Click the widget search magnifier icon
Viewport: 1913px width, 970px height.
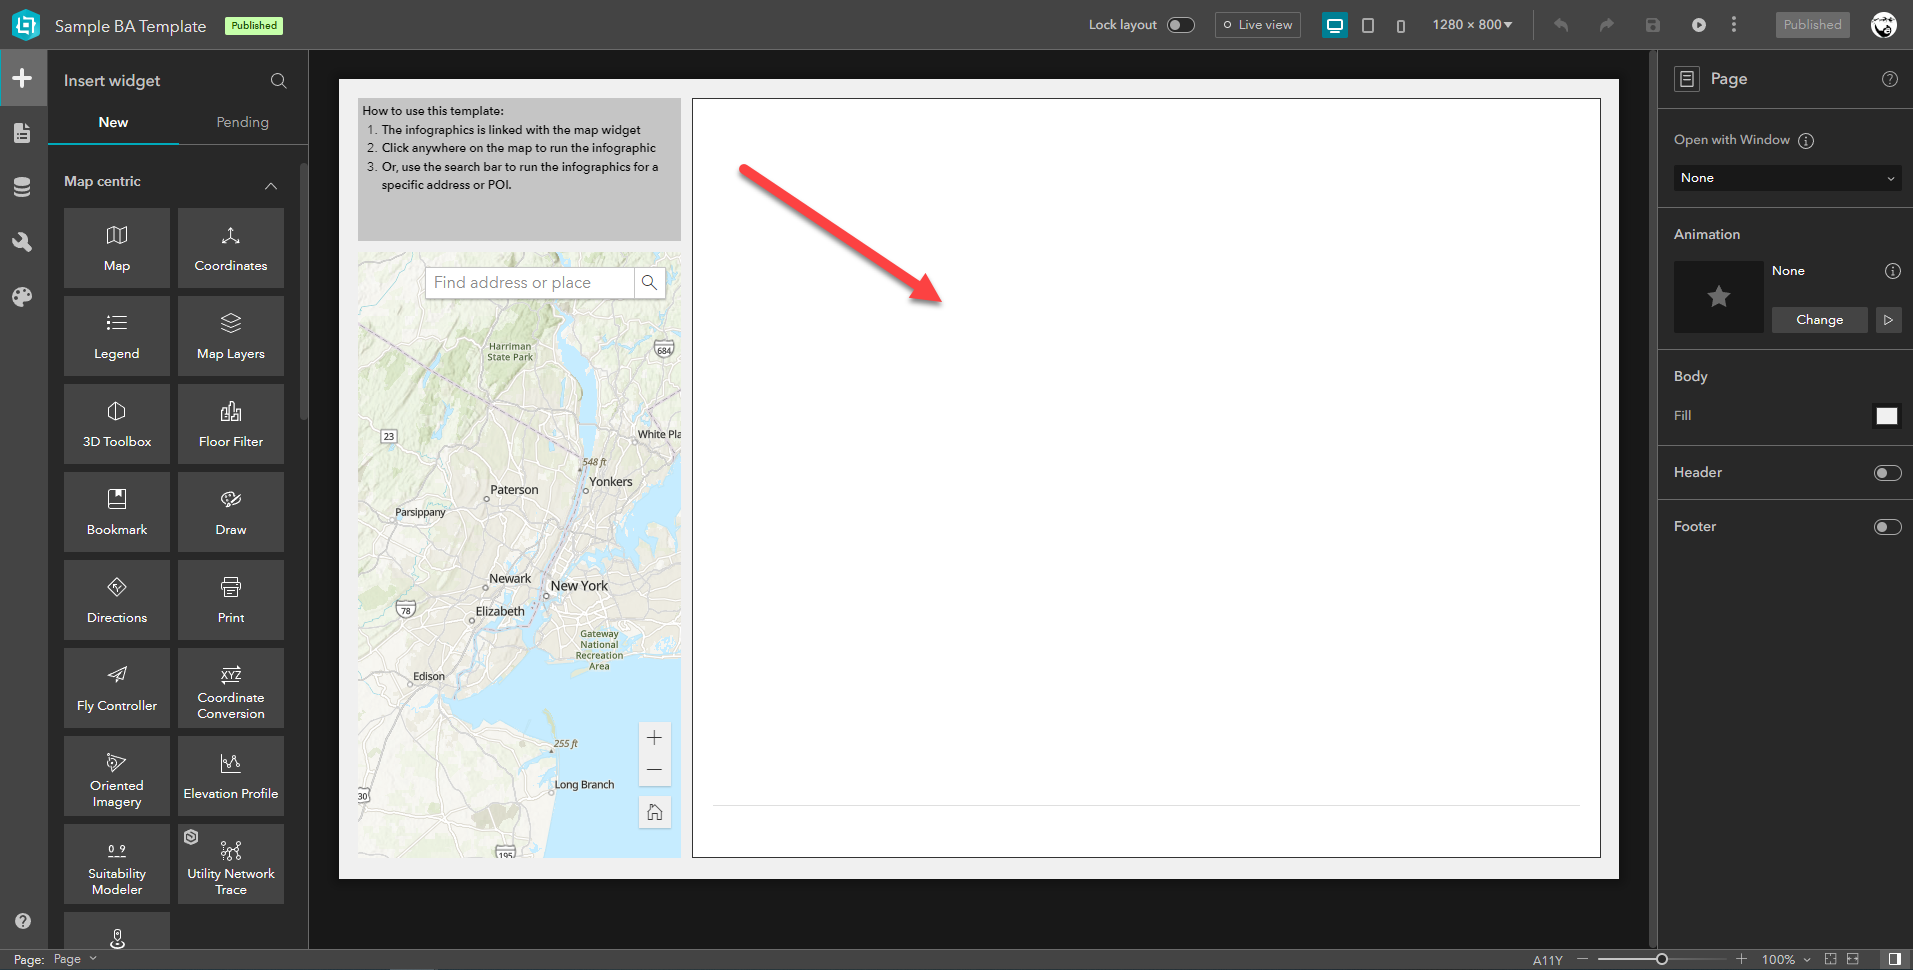tap(278, 81)
